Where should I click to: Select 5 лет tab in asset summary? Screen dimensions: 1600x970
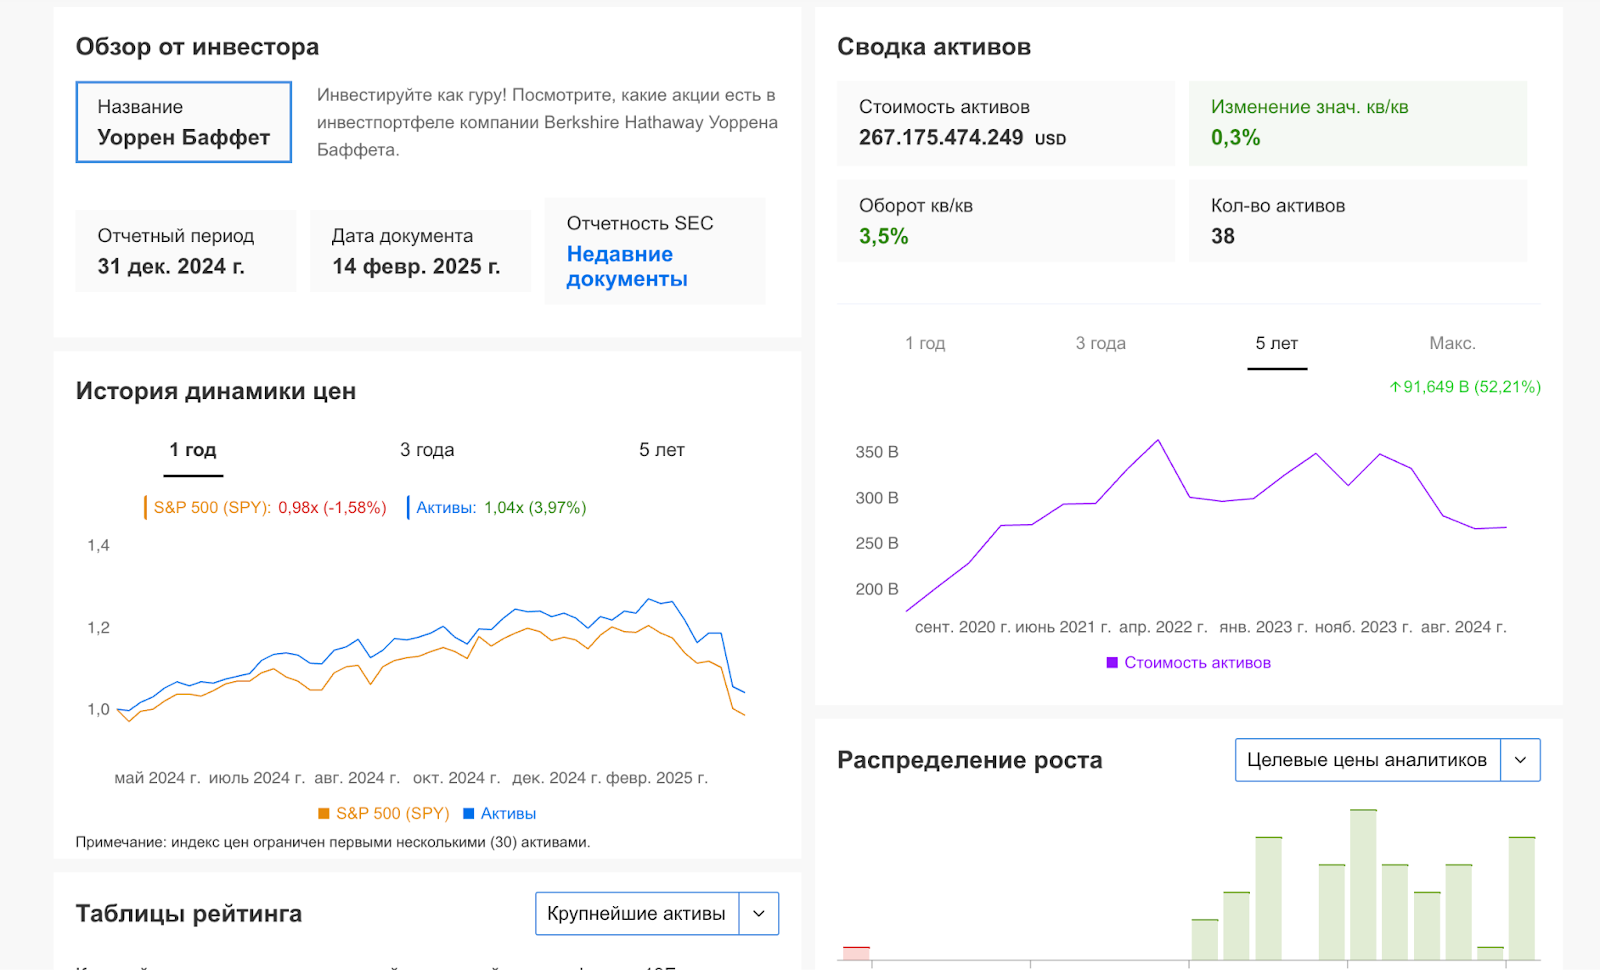click(x=1277, y=344)
